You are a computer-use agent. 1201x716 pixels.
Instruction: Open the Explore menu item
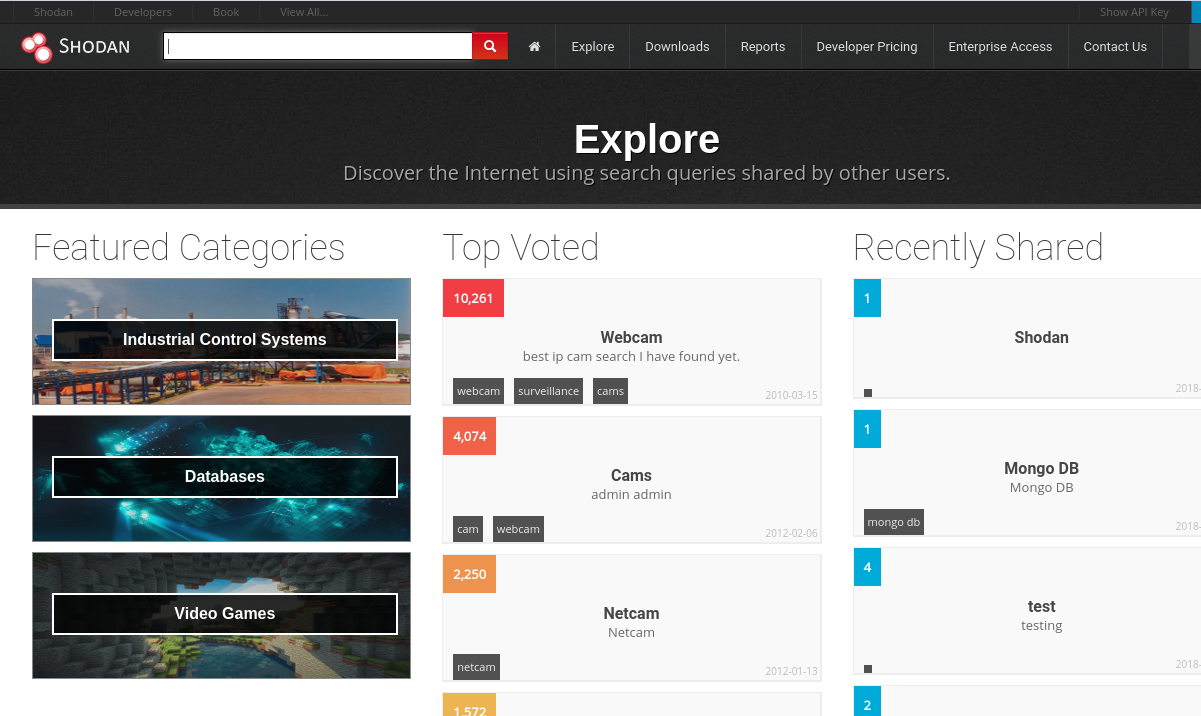coord(593,46)
